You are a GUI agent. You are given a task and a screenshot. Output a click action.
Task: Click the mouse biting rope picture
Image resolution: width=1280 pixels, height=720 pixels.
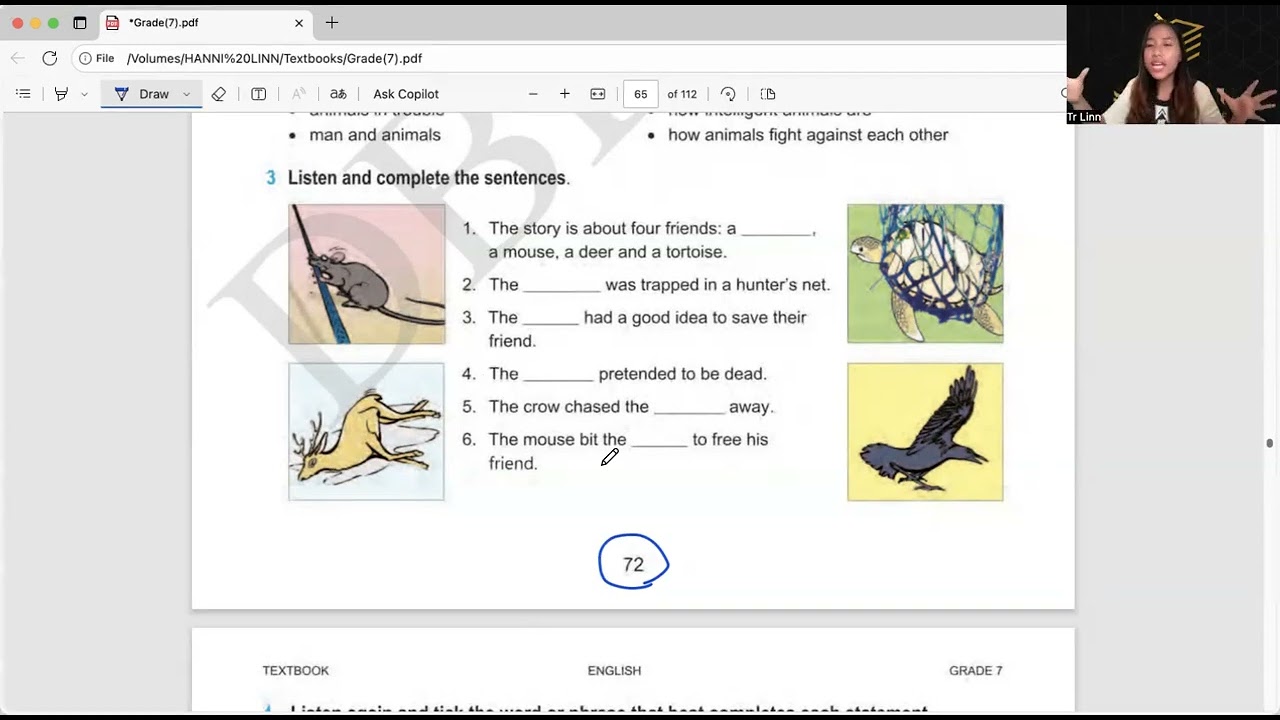pyautogui.click(x=367, y=274)
